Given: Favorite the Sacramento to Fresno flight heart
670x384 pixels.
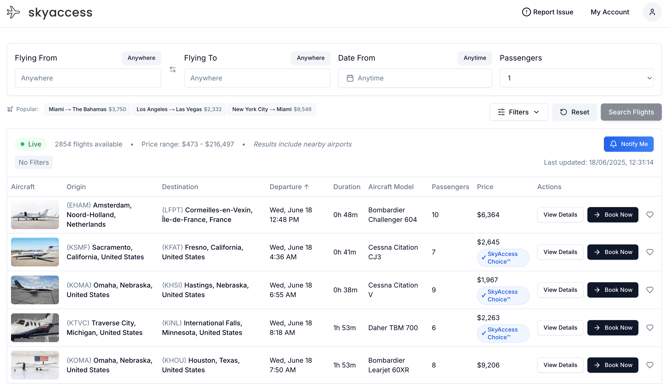Looking at the screenshot, I should (x=649, y=252).
